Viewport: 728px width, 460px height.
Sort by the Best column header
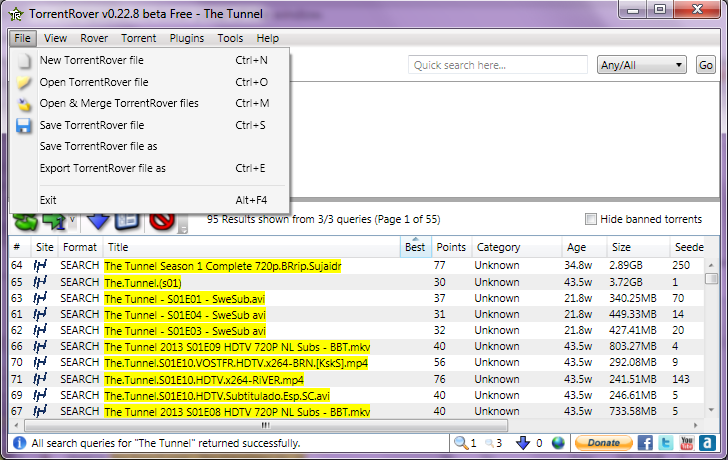tap(416, 247)
